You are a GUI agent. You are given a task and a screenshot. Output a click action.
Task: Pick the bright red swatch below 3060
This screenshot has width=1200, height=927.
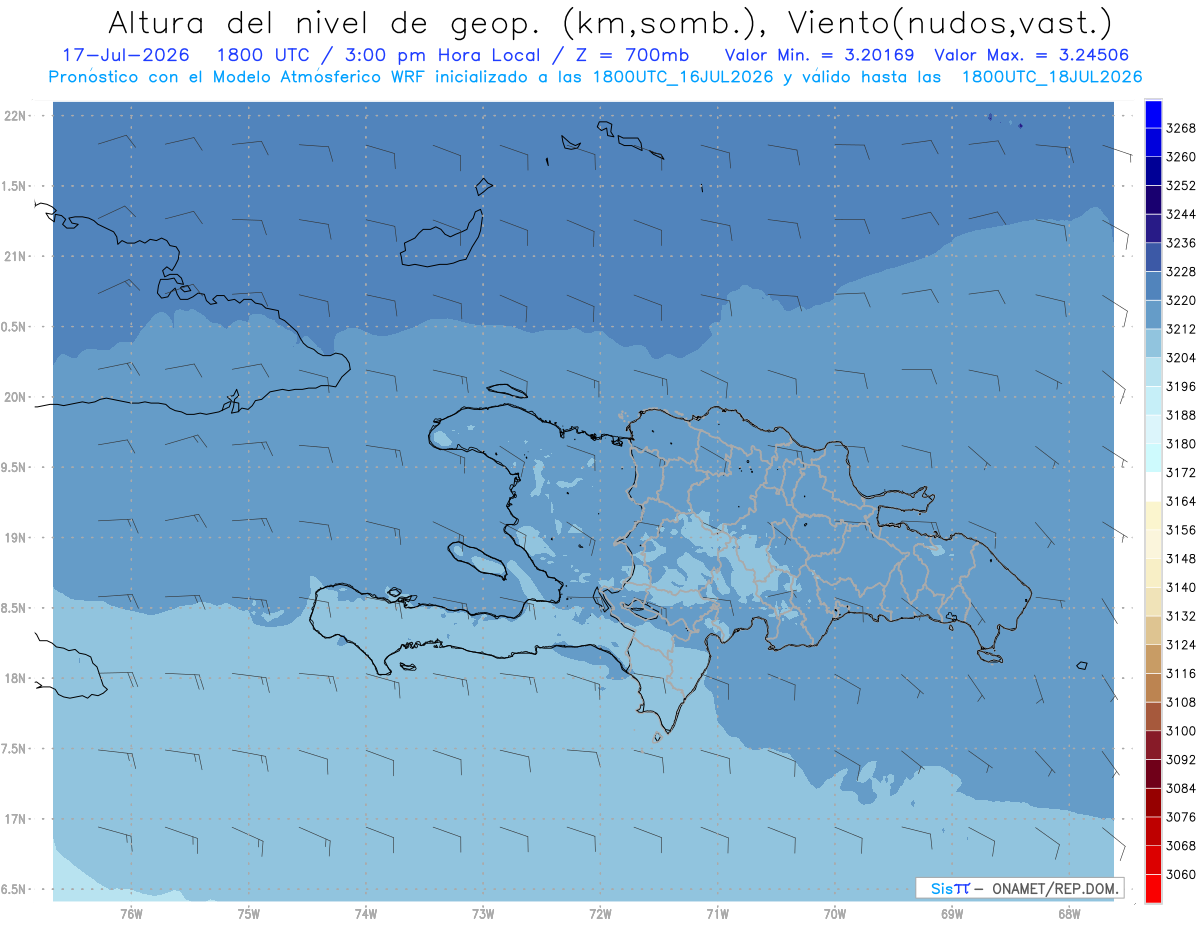coord(1153,888)
